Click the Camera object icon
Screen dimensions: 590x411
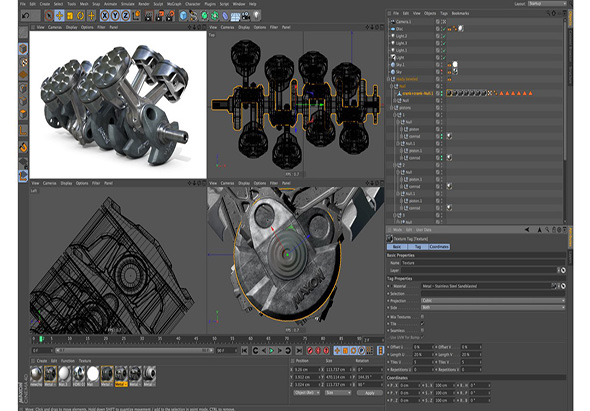click(x=246, y=15)
